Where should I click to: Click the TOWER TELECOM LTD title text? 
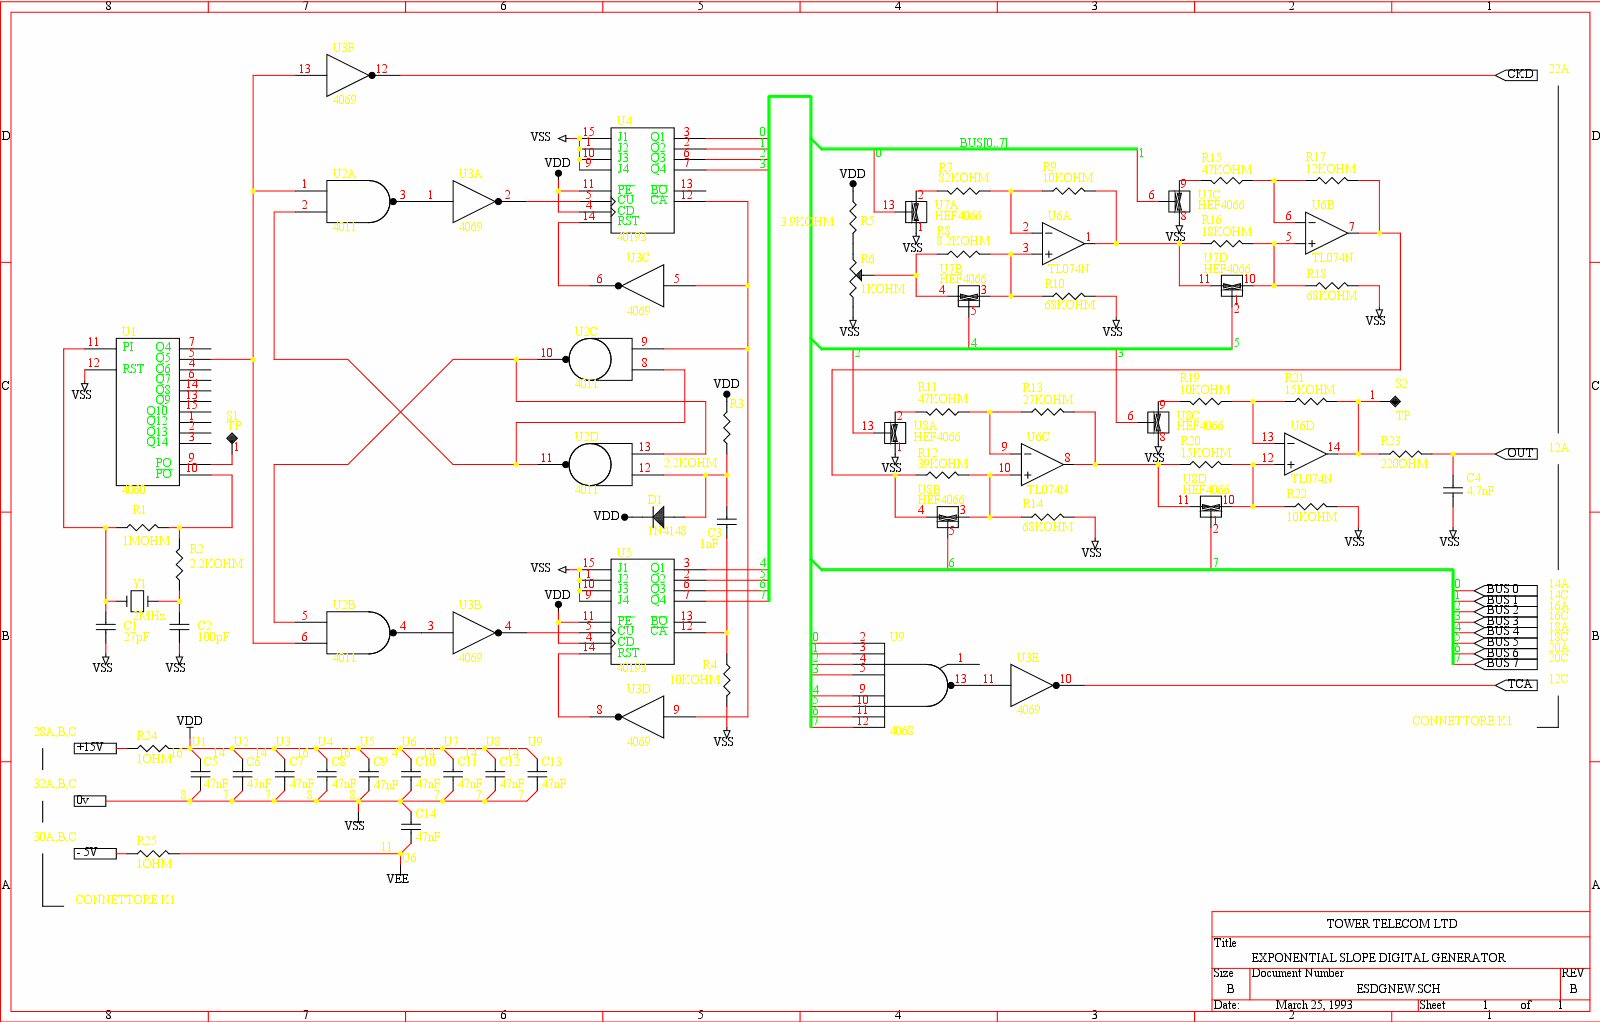point(1392,924)
